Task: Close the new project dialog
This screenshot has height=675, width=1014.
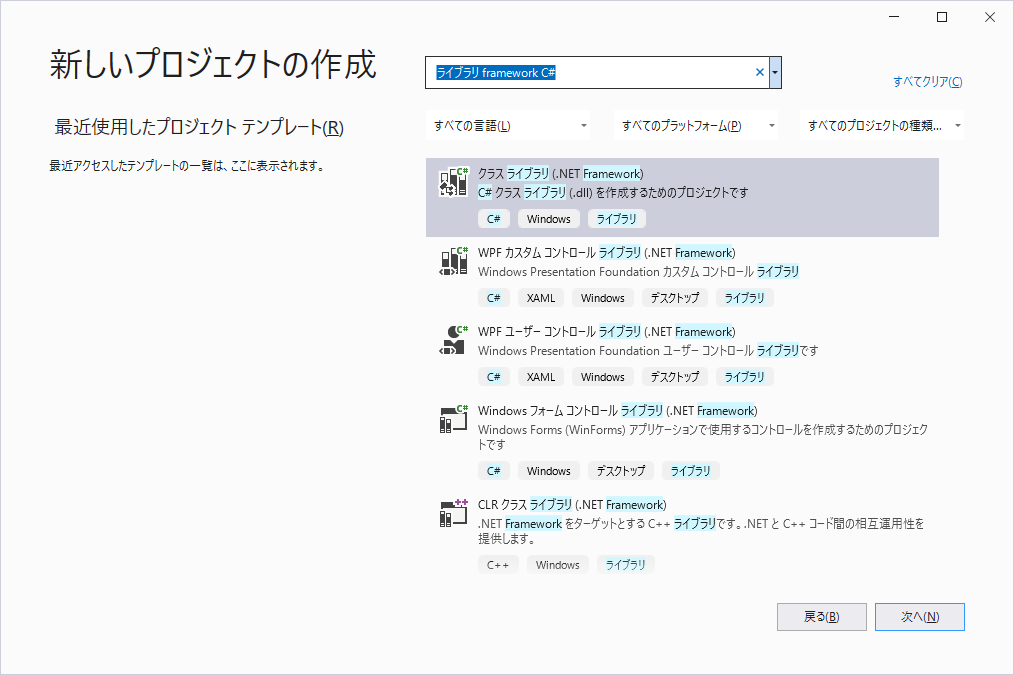Action: [x=989, y=17]
